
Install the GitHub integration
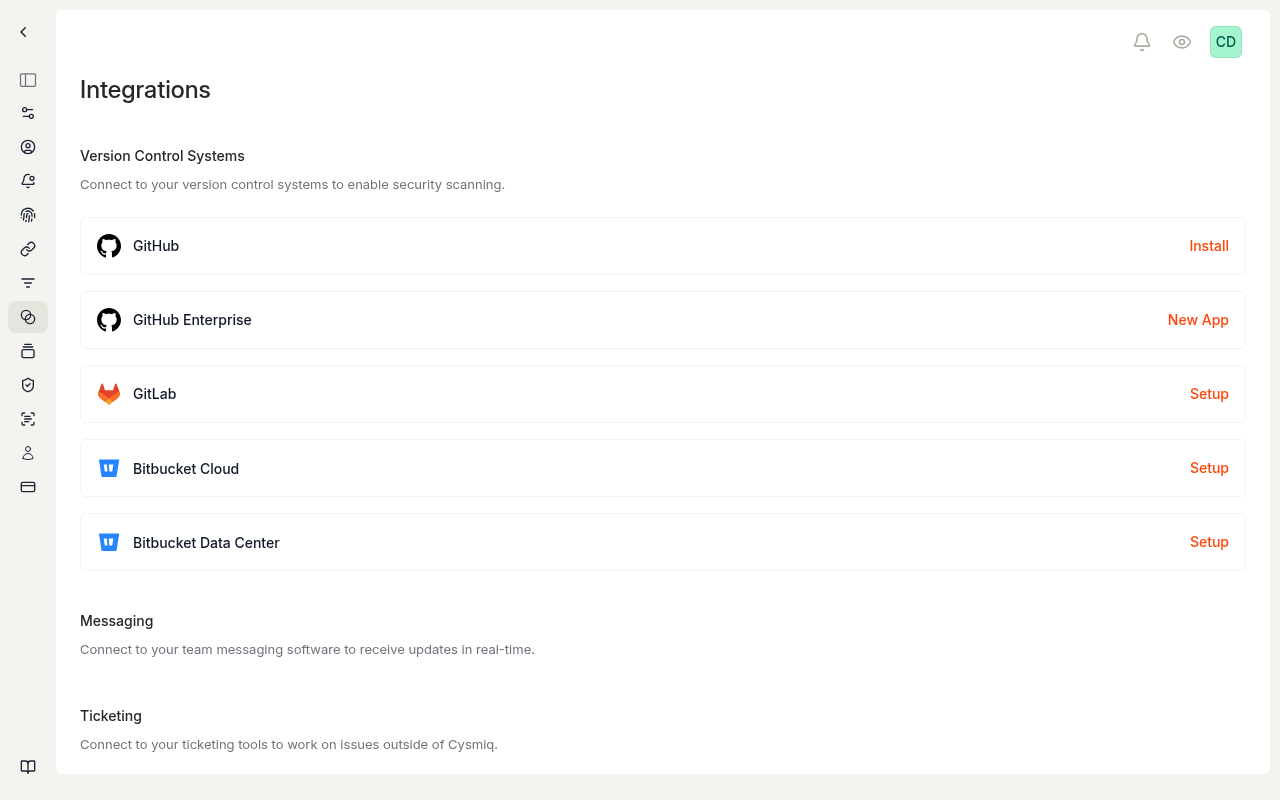coord(1208,245)
